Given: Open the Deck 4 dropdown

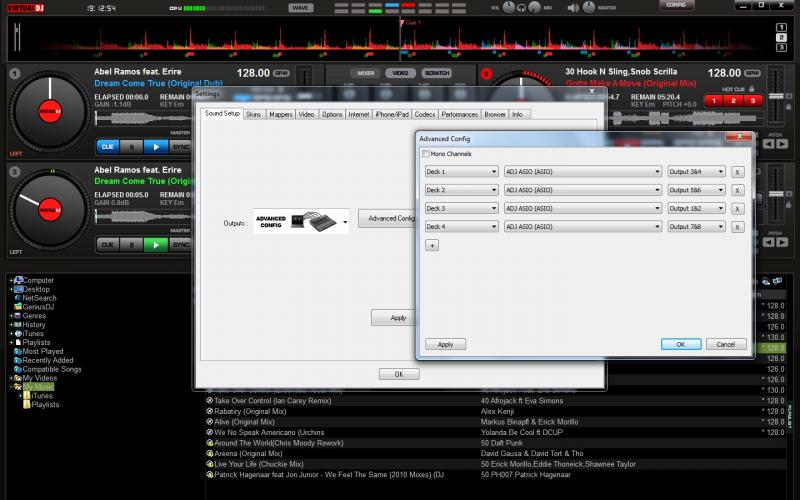Looking at the screenshot, I should pyautogui.click(x=461, y=227).
